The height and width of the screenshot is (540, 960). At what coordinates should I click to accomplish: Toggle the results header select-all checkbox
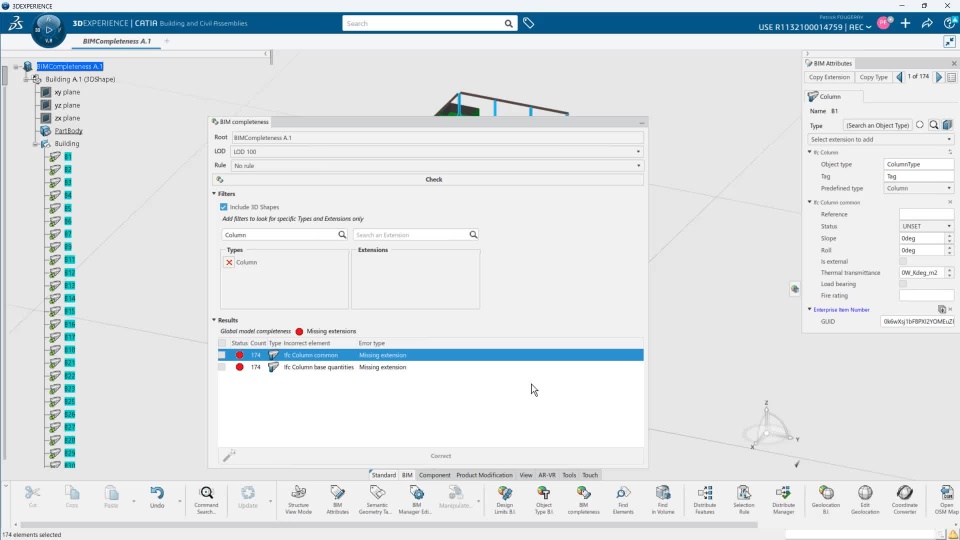pos(222,343)
